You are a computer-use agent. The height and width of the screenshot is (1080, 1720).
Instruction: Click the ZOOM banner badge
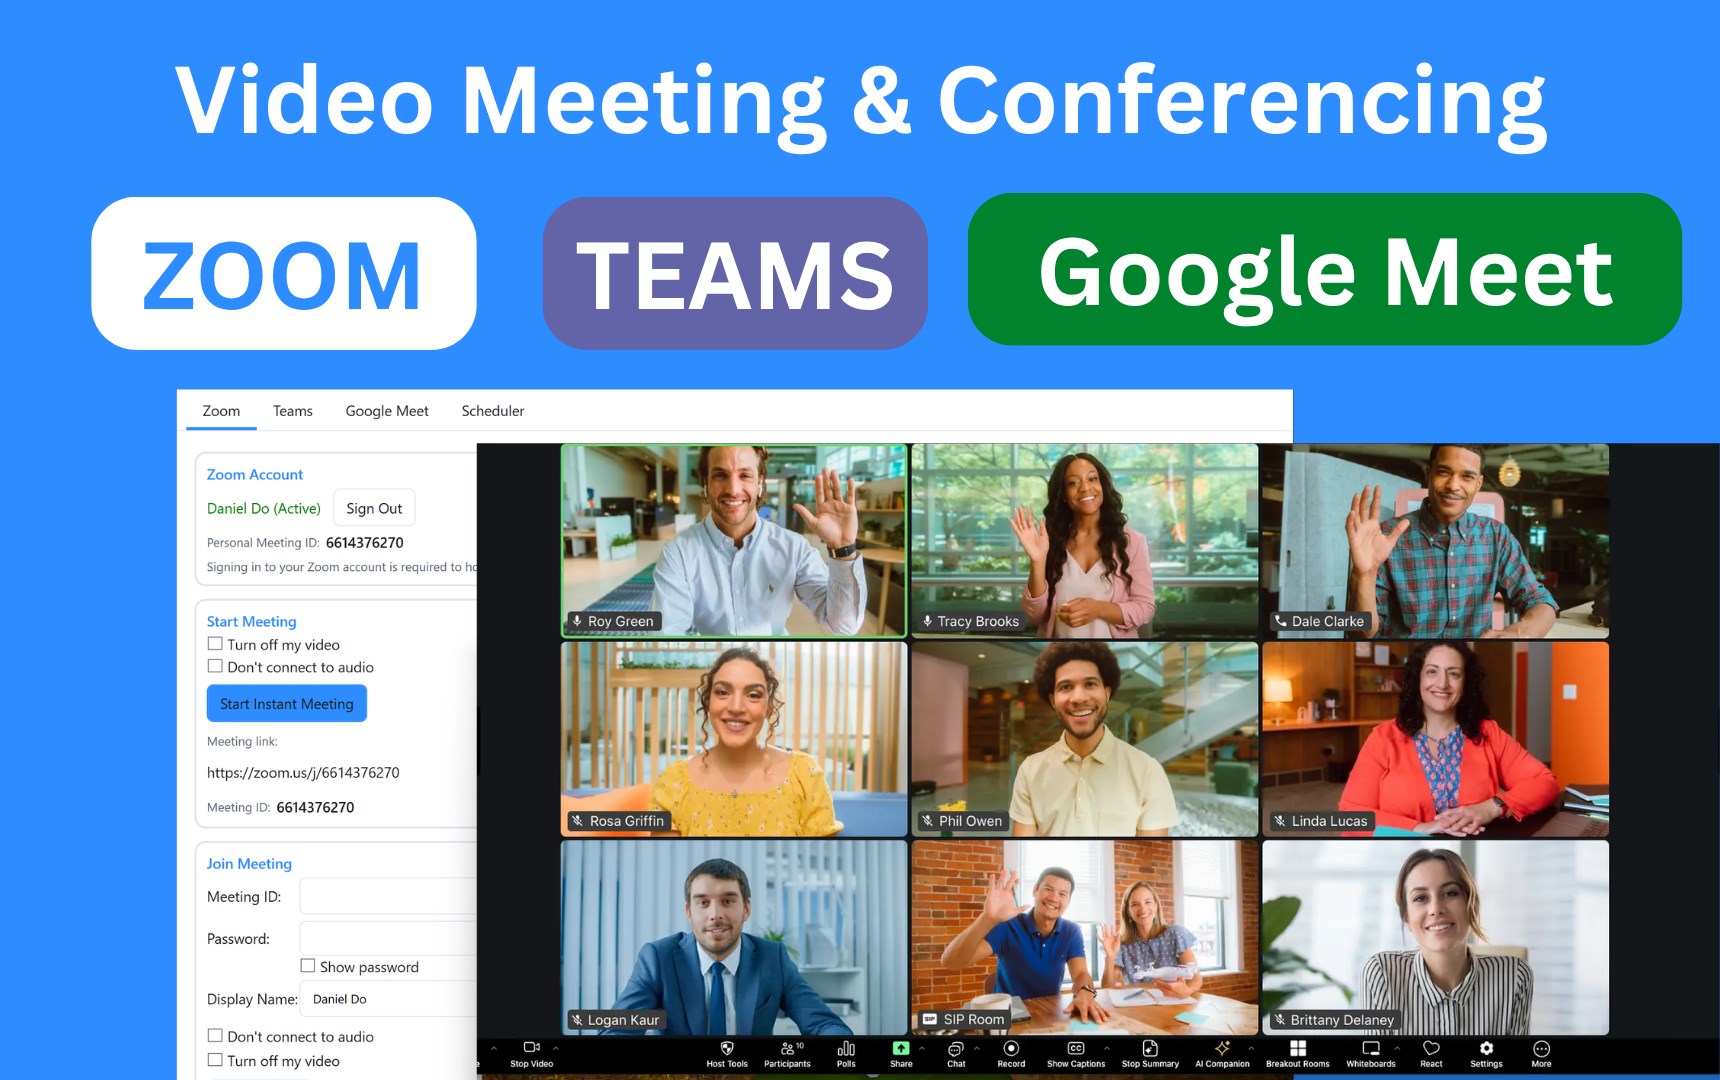point(284,273)
